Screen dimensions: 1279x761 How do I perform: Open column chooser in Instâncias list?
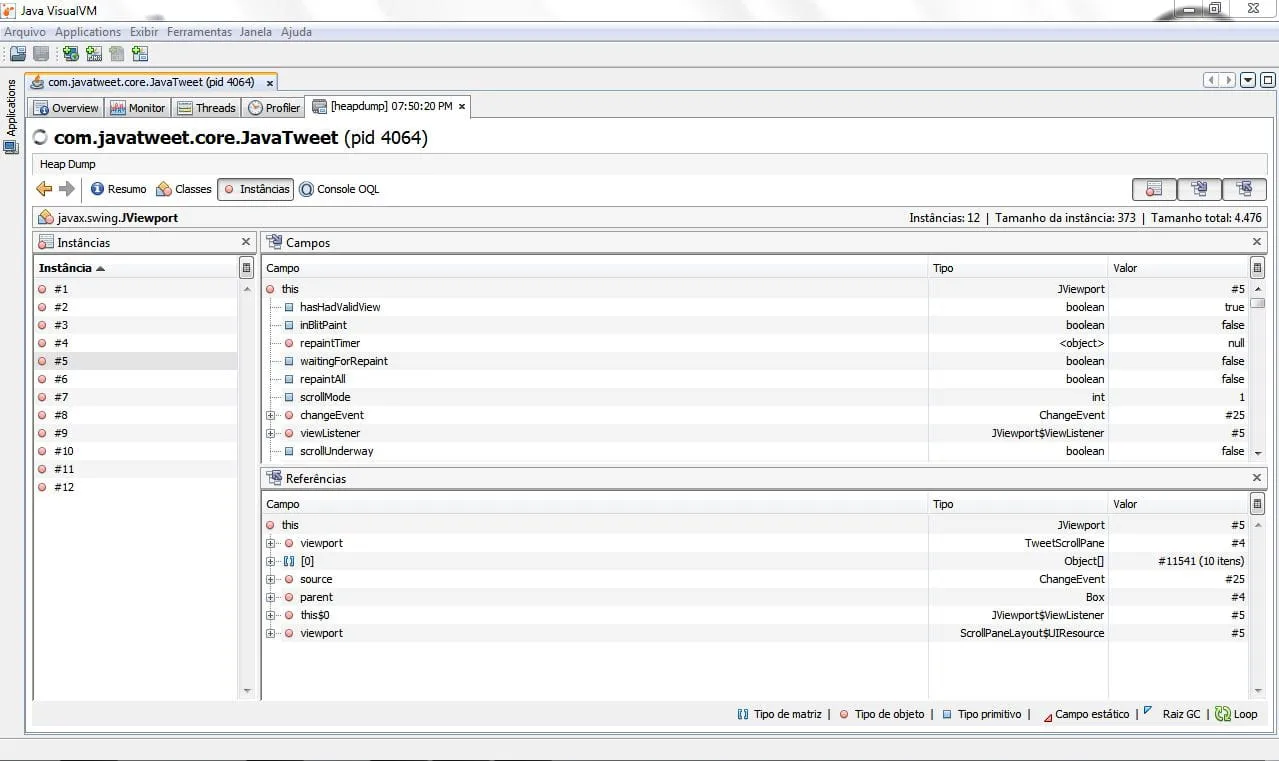[246, 268]
